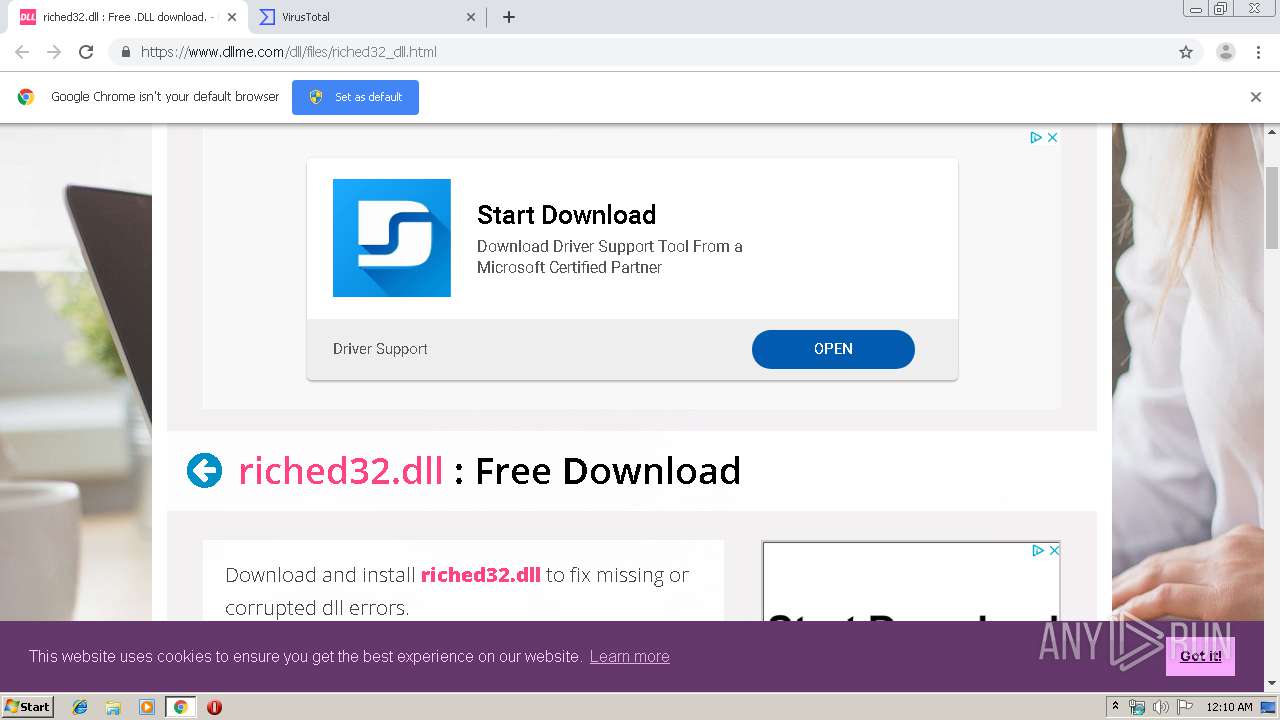The height and width of the screenshot is (720, 1280).
Task: Open Chrome three-dot menu
Action: pos(1258,52)
